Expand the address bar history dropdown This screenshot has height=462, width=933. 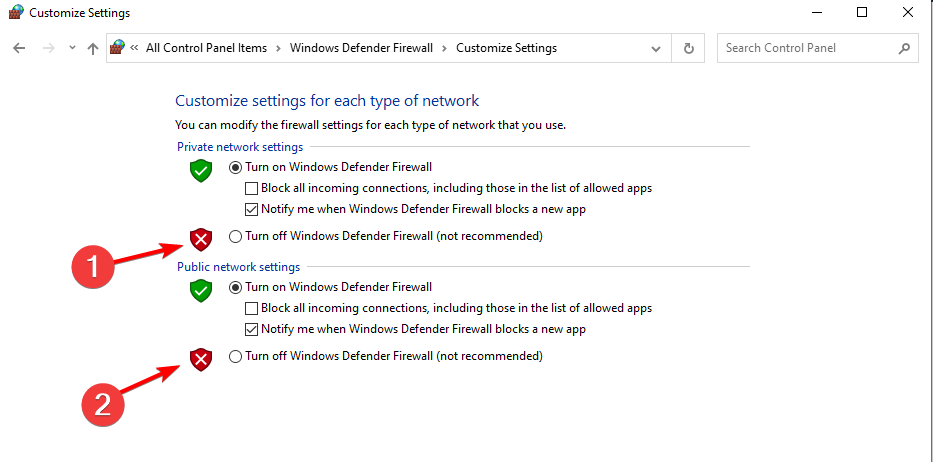pyautogui.click(x=656, y=48)
